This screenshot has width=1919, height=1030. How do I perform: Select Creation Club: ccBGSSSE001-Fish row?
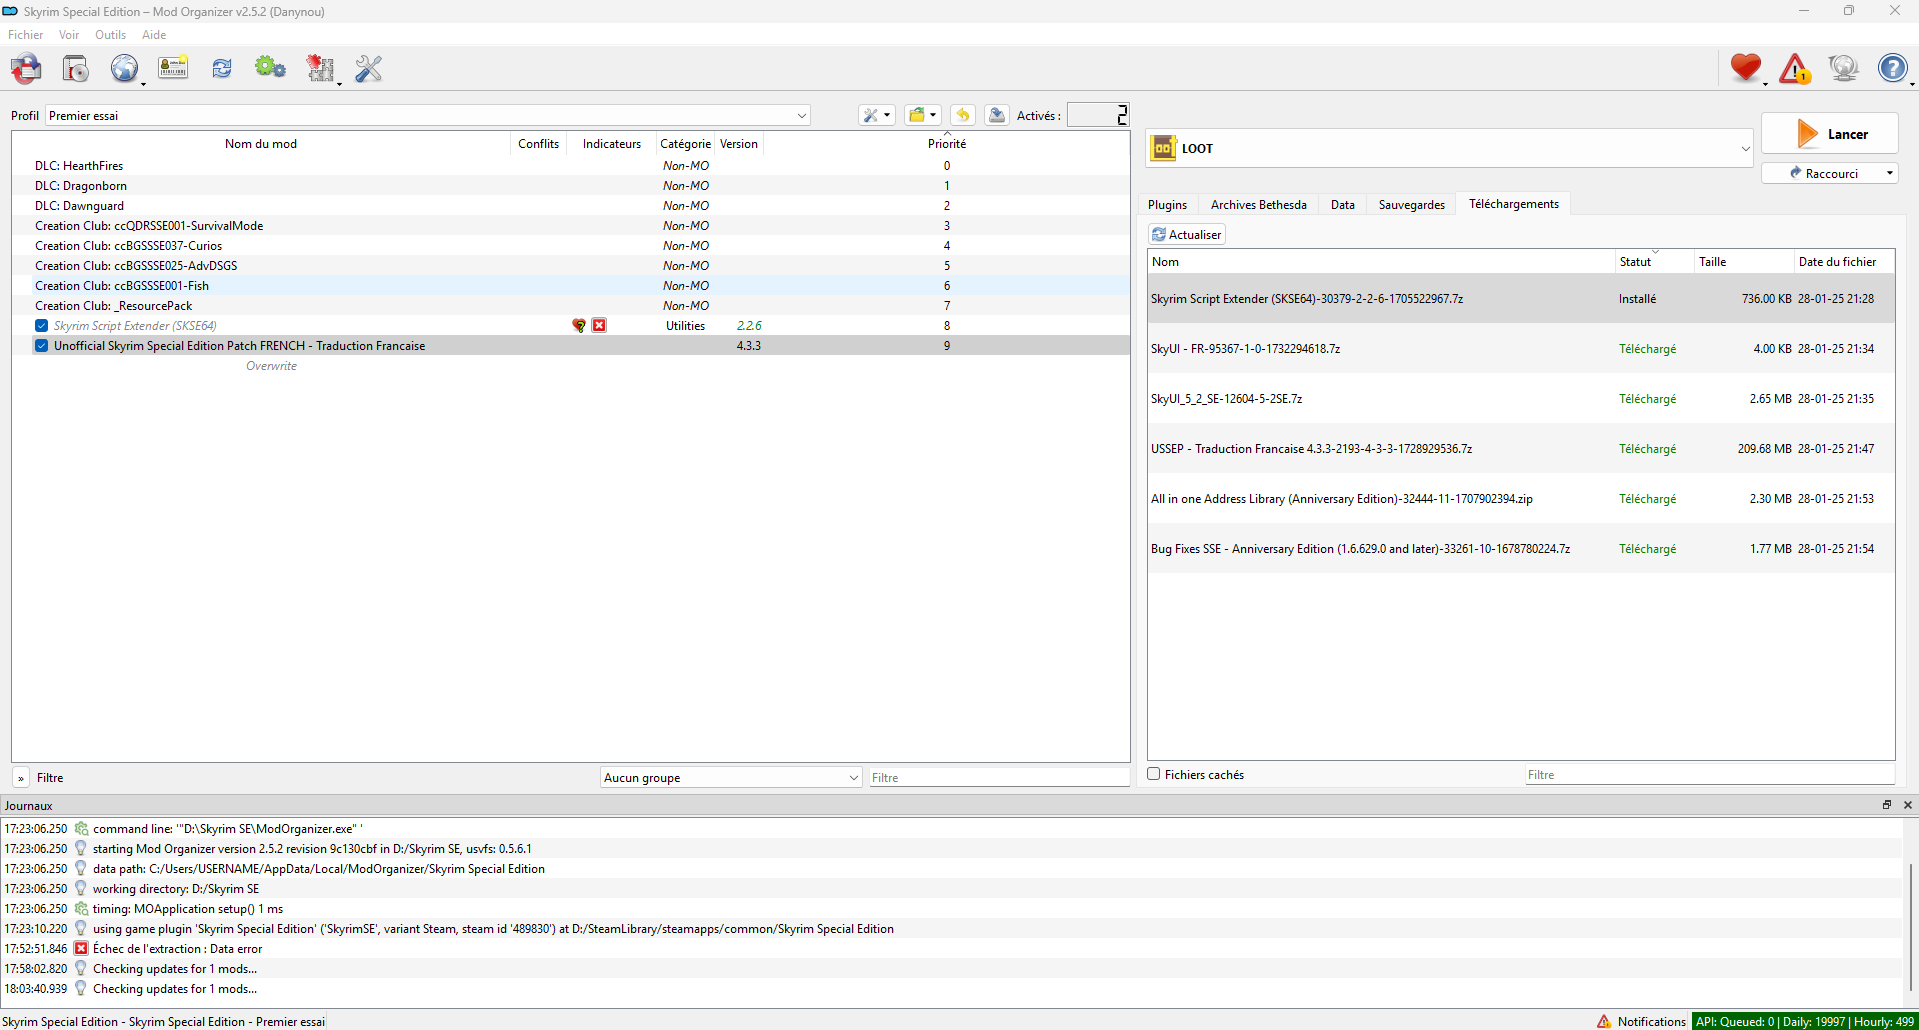pos(571,285)
